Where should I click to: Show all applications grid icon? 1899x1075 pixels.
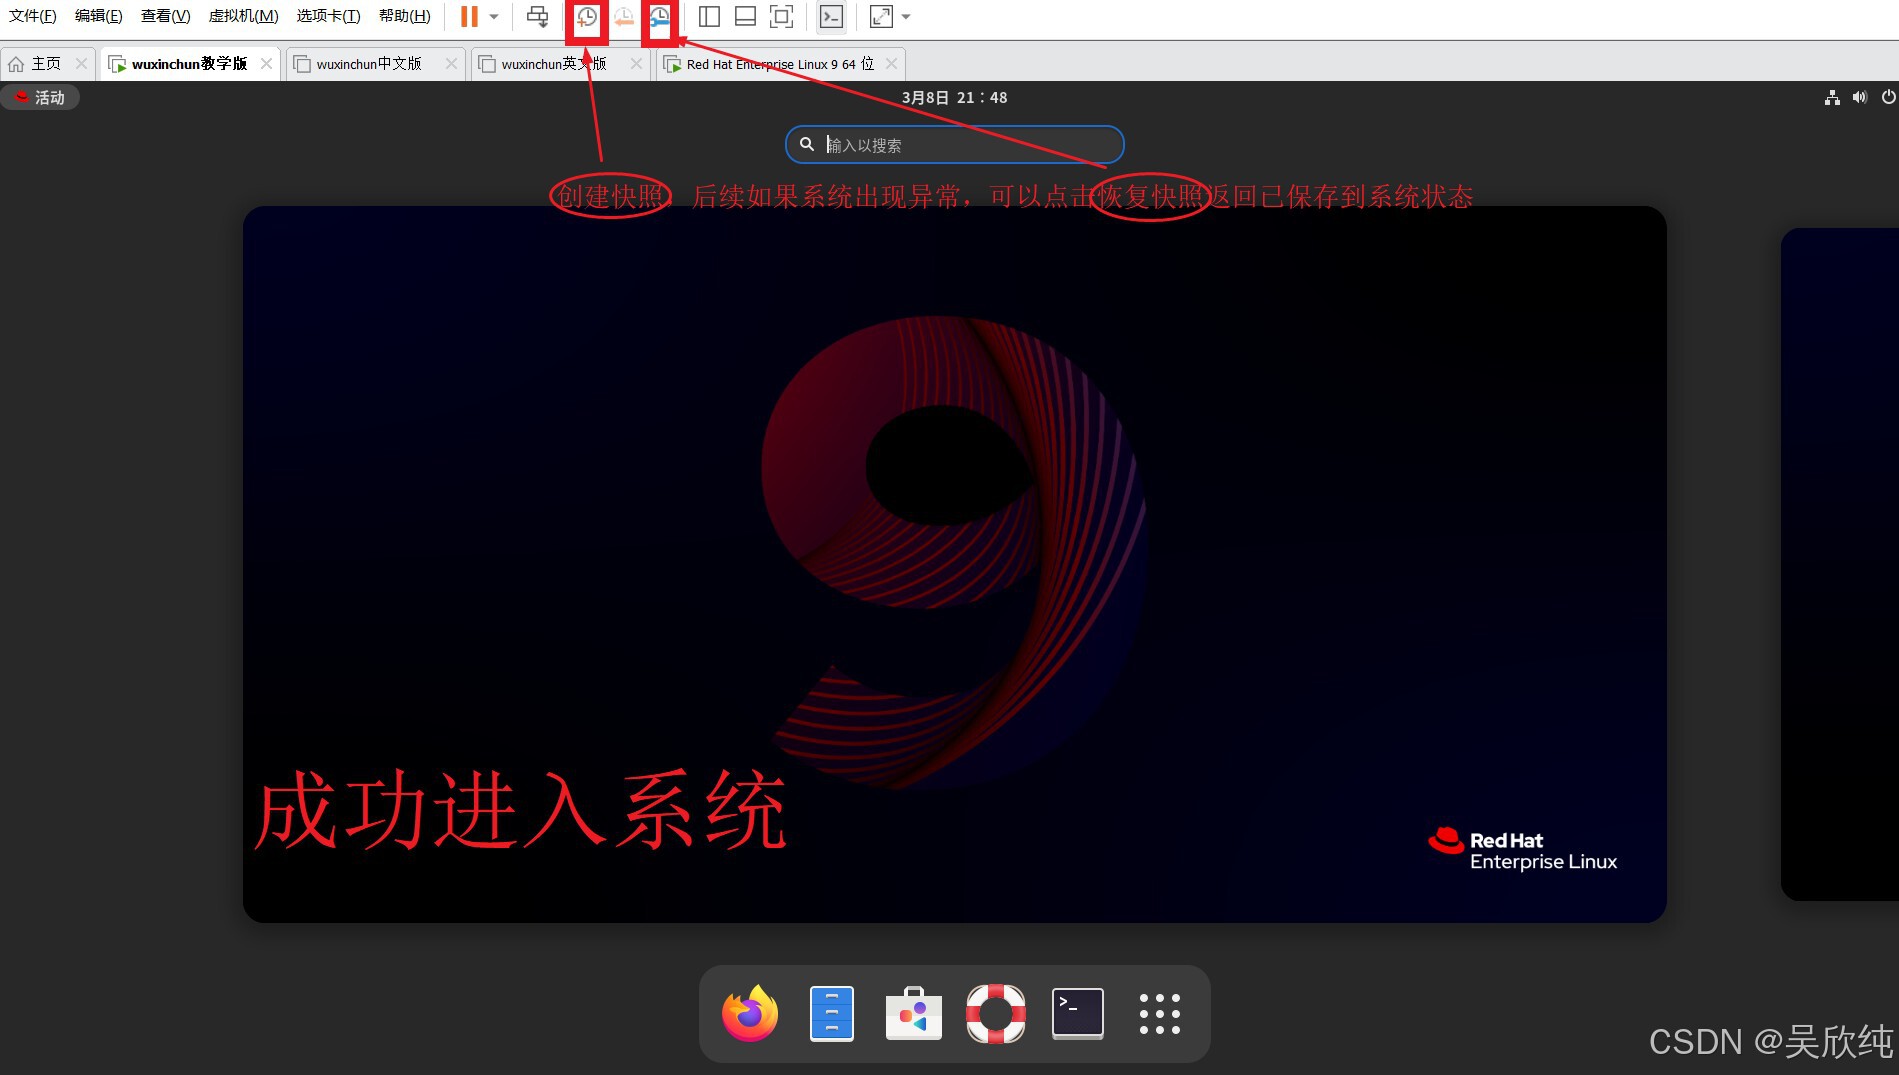1160,1013
